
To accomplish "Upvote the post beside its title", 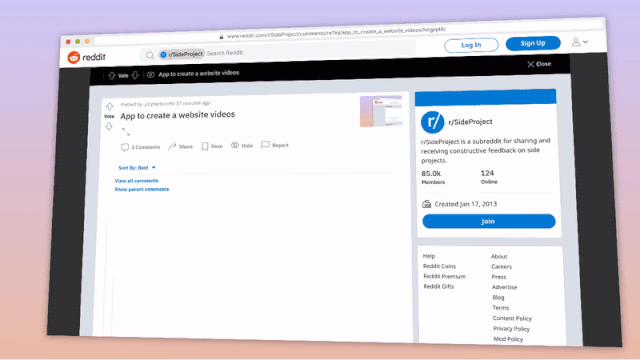I will (x=109, y=107).
